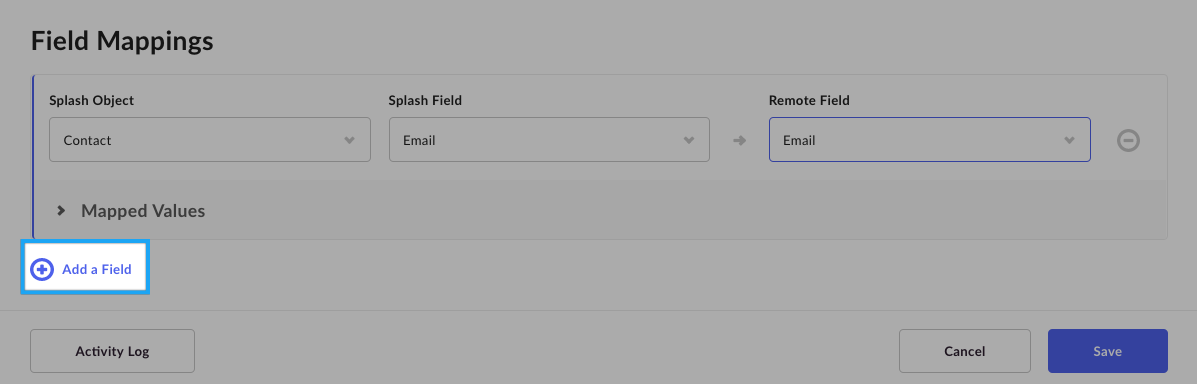Click the arrow icon between Splash and Remote fields
The image size is (1197, 384).
pos(739,140)
